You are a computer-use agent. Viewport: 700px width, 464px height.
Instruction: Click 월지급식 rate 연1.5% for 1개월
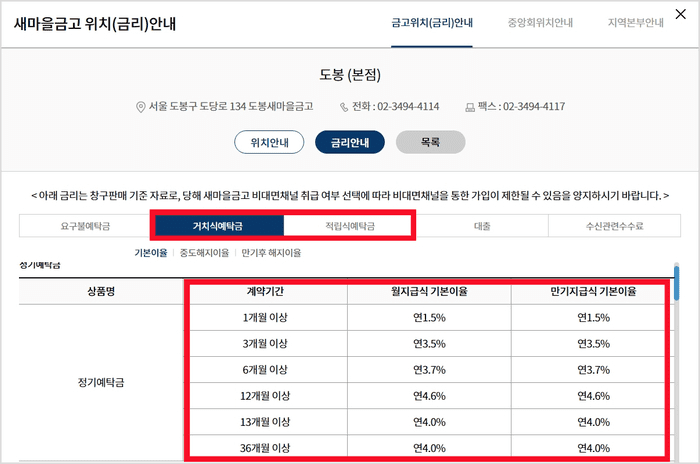429,318
